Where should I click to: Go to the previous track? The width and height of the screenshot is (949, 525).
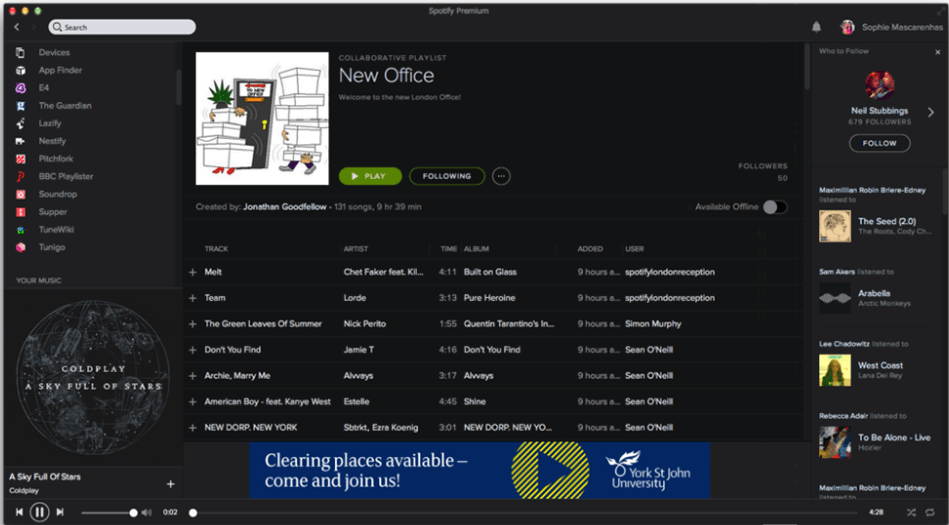pos(18,512)
